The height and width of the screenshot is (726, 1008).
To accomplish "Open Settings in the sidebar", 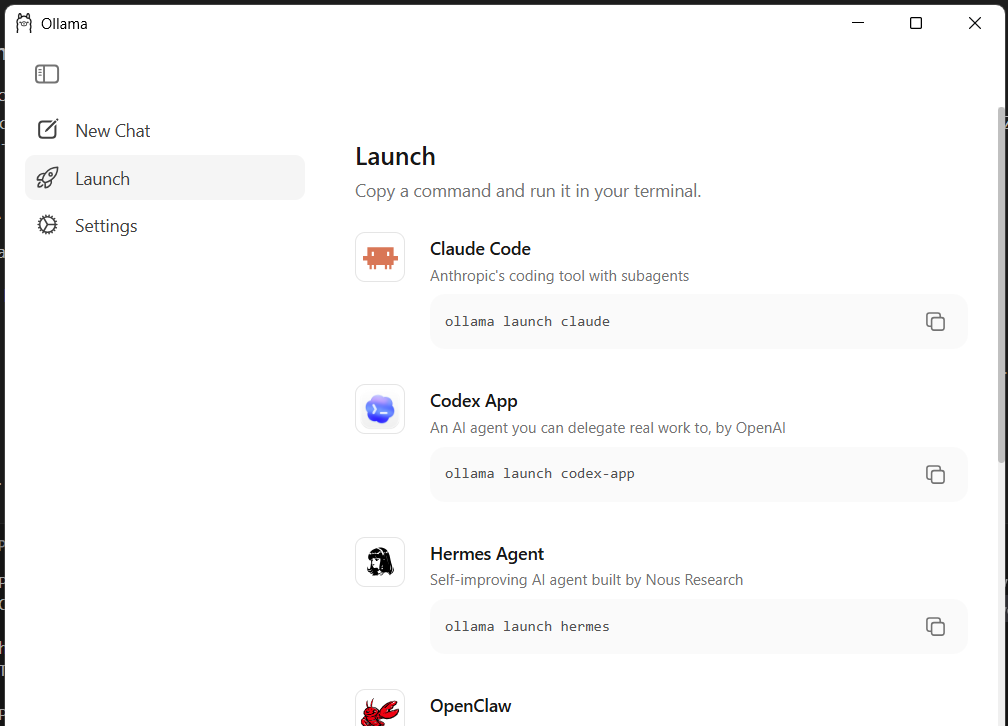I will click(165, 226).
